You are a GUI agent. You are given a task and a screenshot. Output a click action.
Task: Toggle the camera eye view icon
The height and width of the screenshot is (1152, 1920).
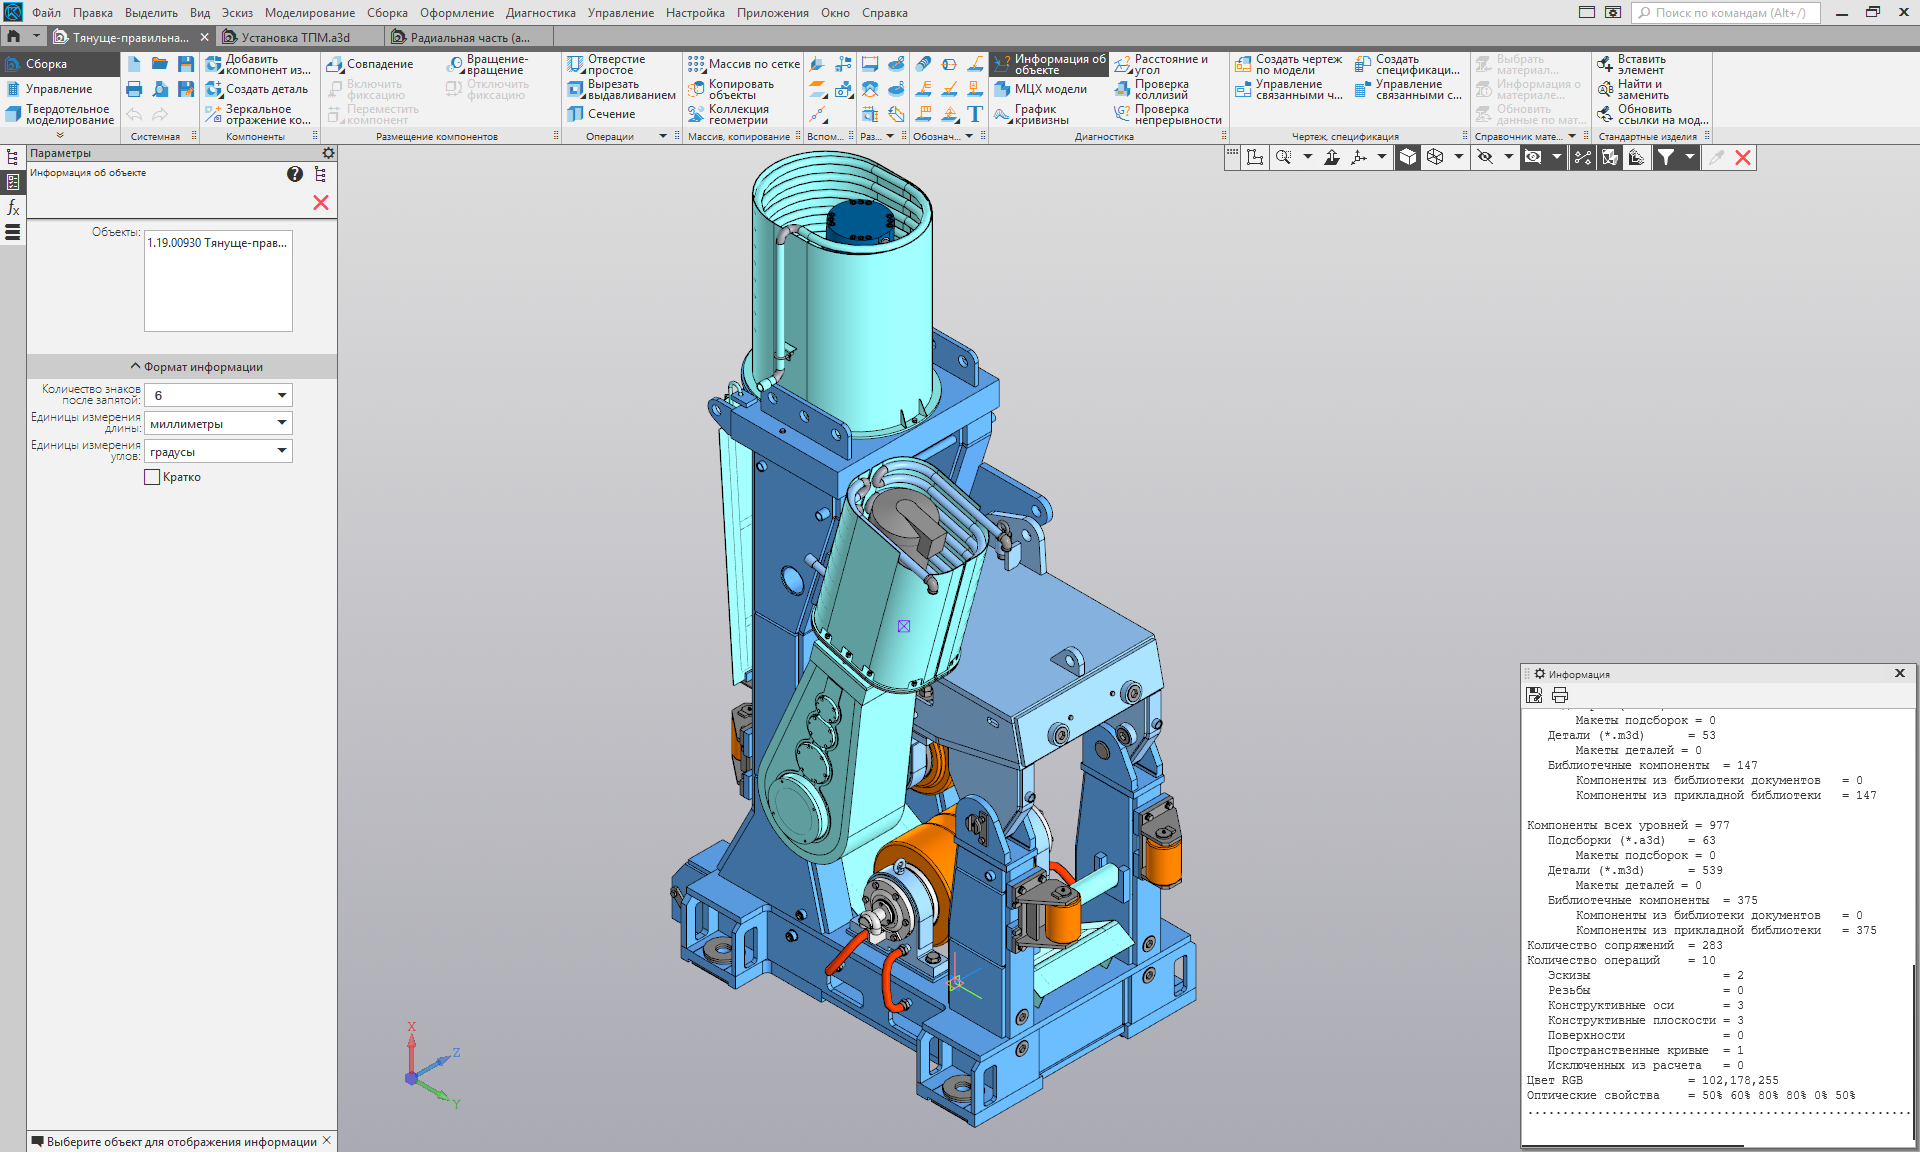coord(1533,157)
